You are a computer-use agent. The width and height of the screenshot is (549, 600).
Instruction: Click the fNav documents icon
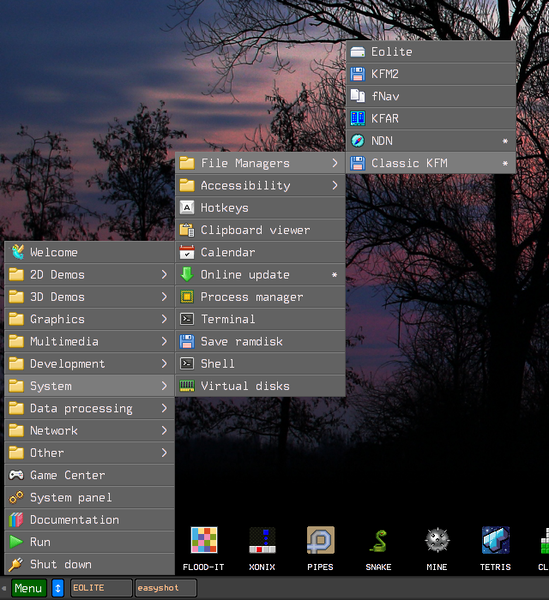click(358, 96)
